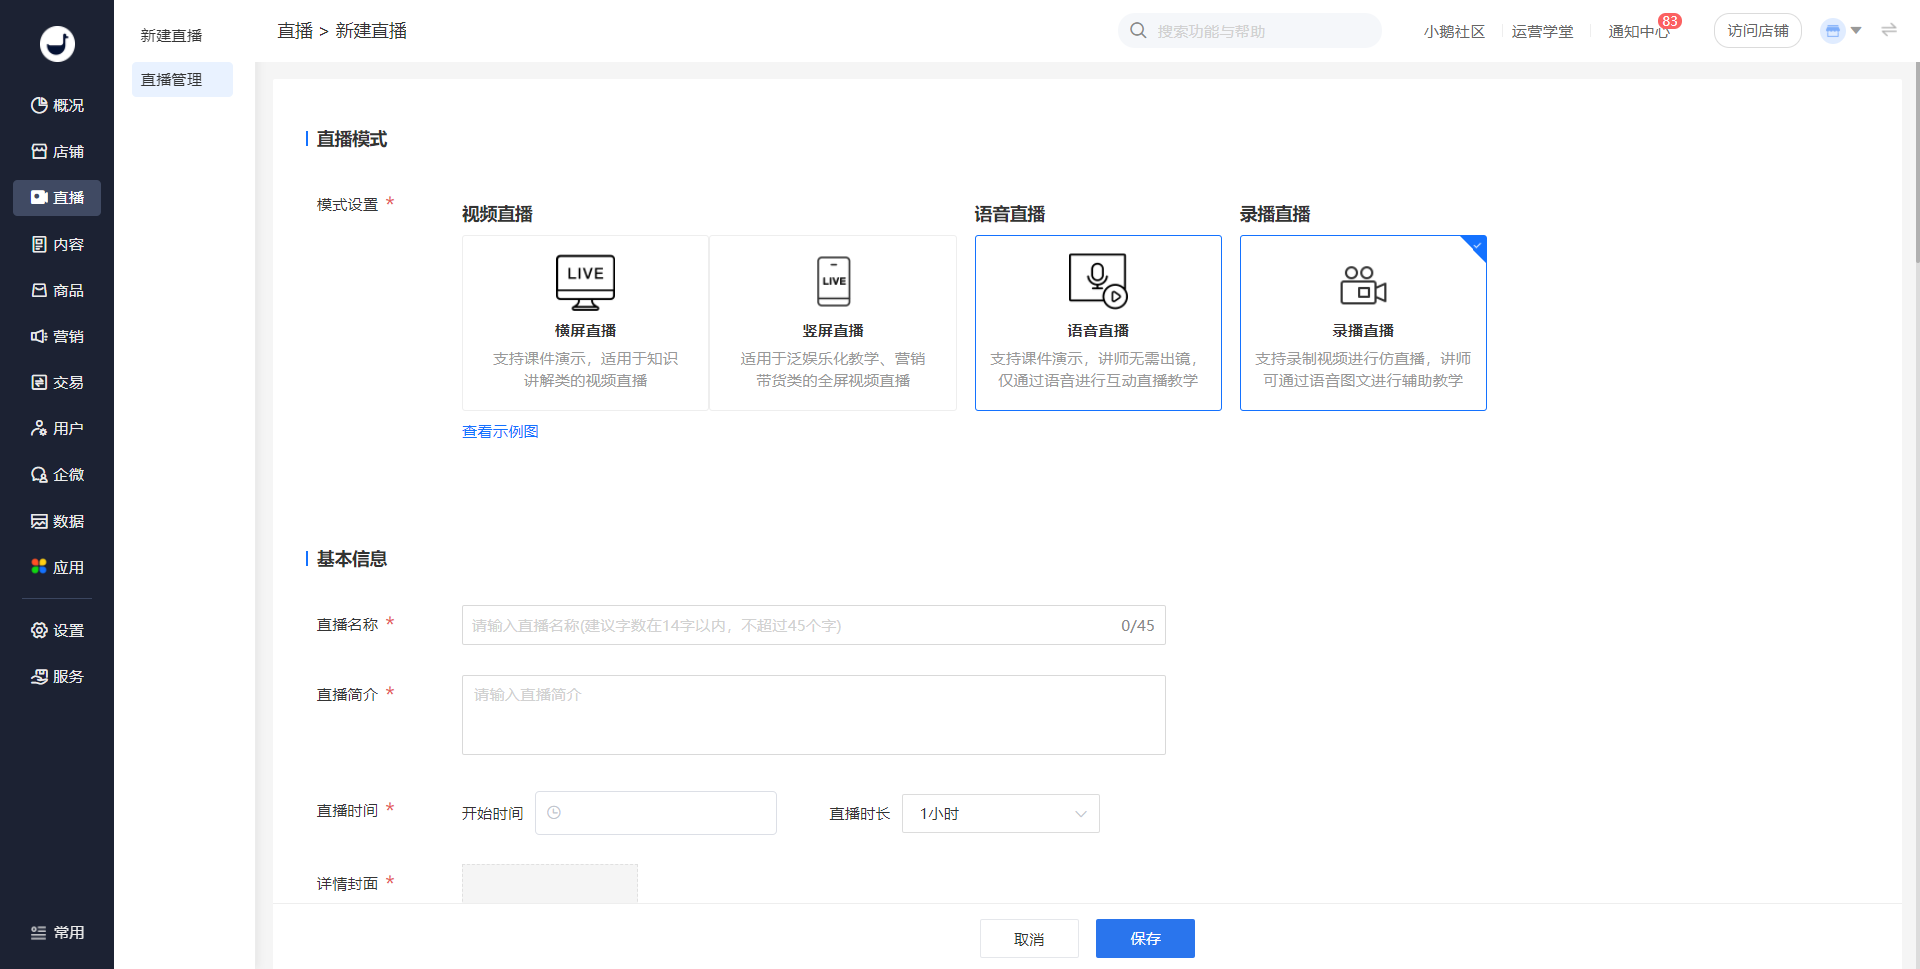Switch to 直播管理 in submenu
Image resolution: width=1920 pixels, height=969 pixels.
tap(172, 80)
